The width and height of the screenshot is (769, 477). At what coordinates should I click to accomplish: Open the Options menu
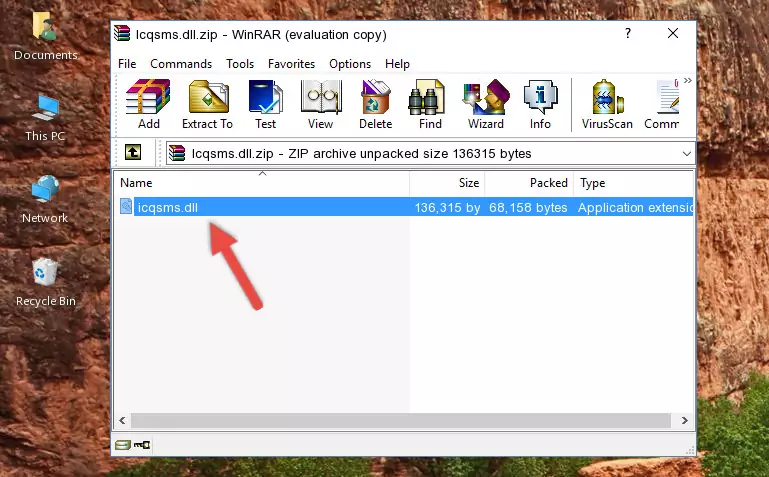[350, 64]
